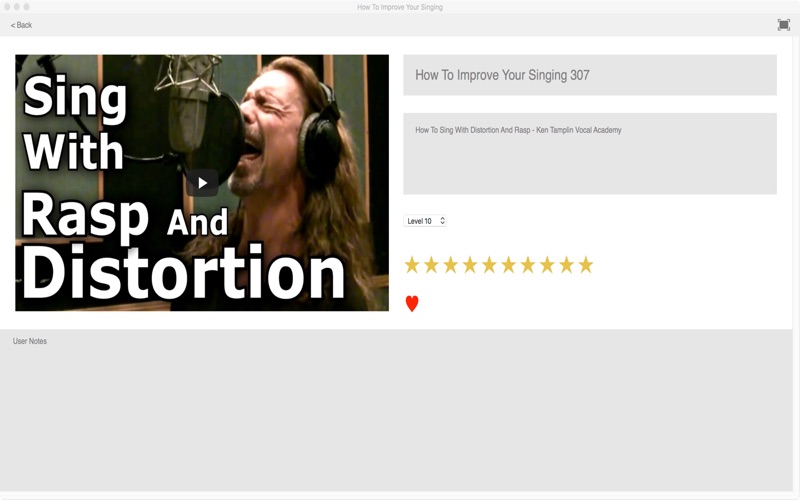This screenshot has width=800, height=500.
Task: Go back using the Back link
Action: 21,25
